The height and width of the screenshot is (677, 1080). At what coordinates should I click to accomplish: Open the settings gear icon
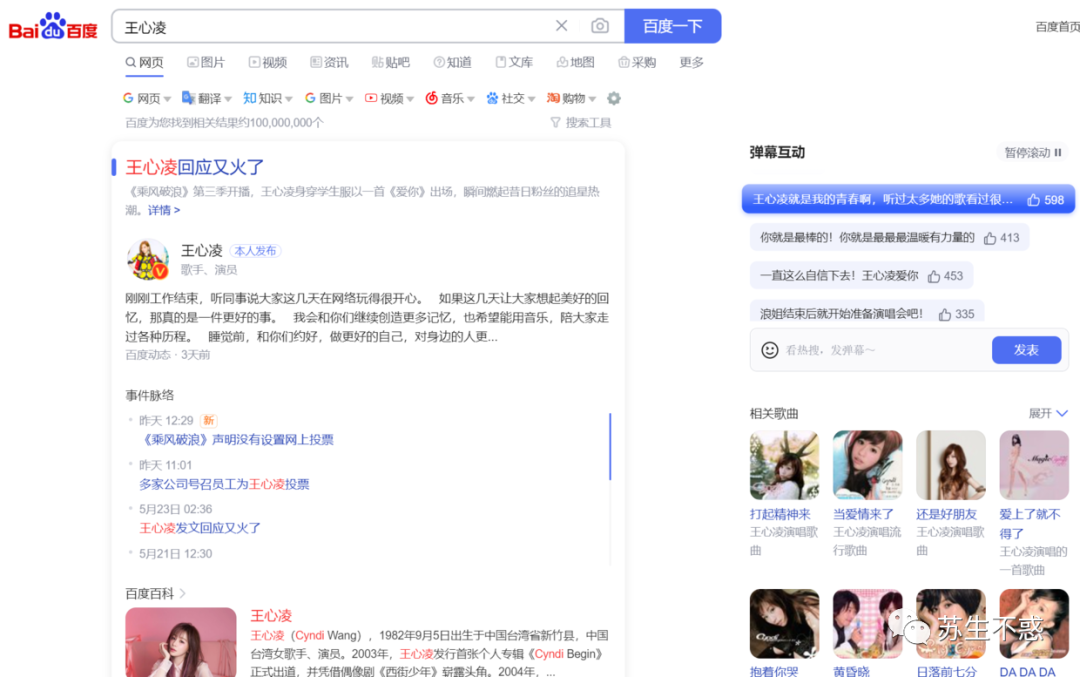tap(614, 98)
